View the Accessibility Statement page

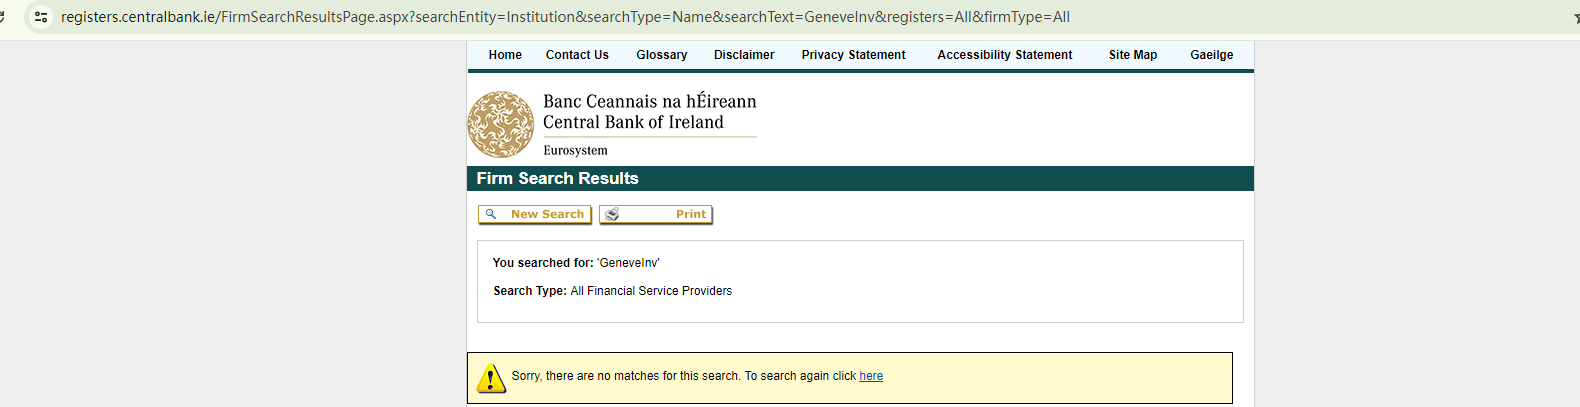(x=1004, y=55)
